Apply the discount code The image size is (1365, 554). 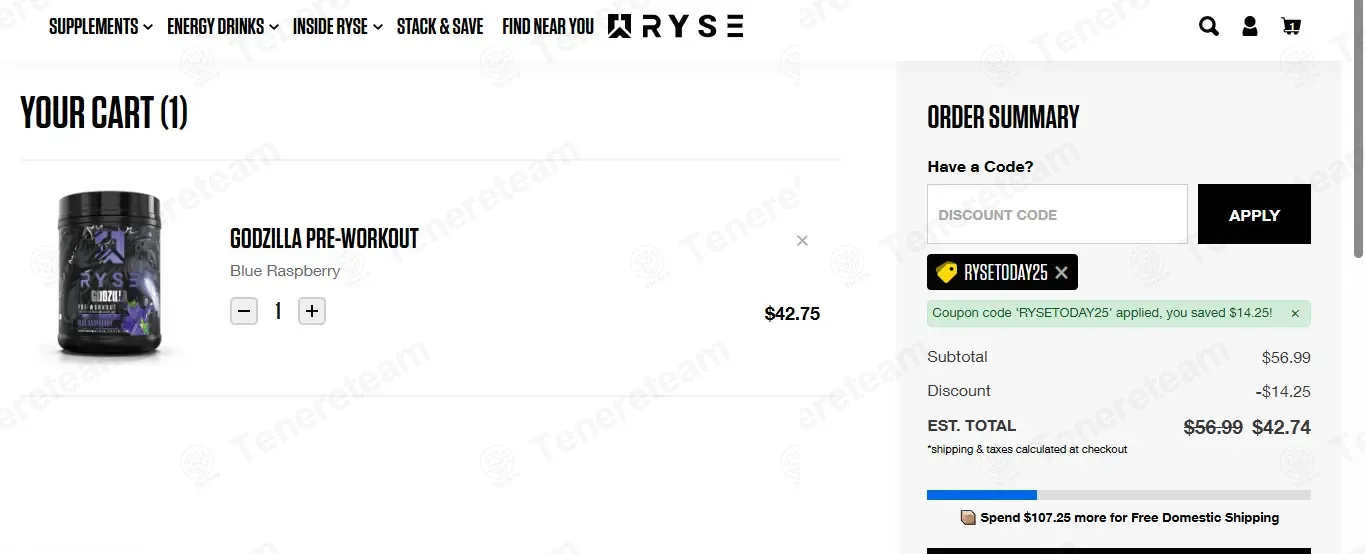(x=1254, y=214)
